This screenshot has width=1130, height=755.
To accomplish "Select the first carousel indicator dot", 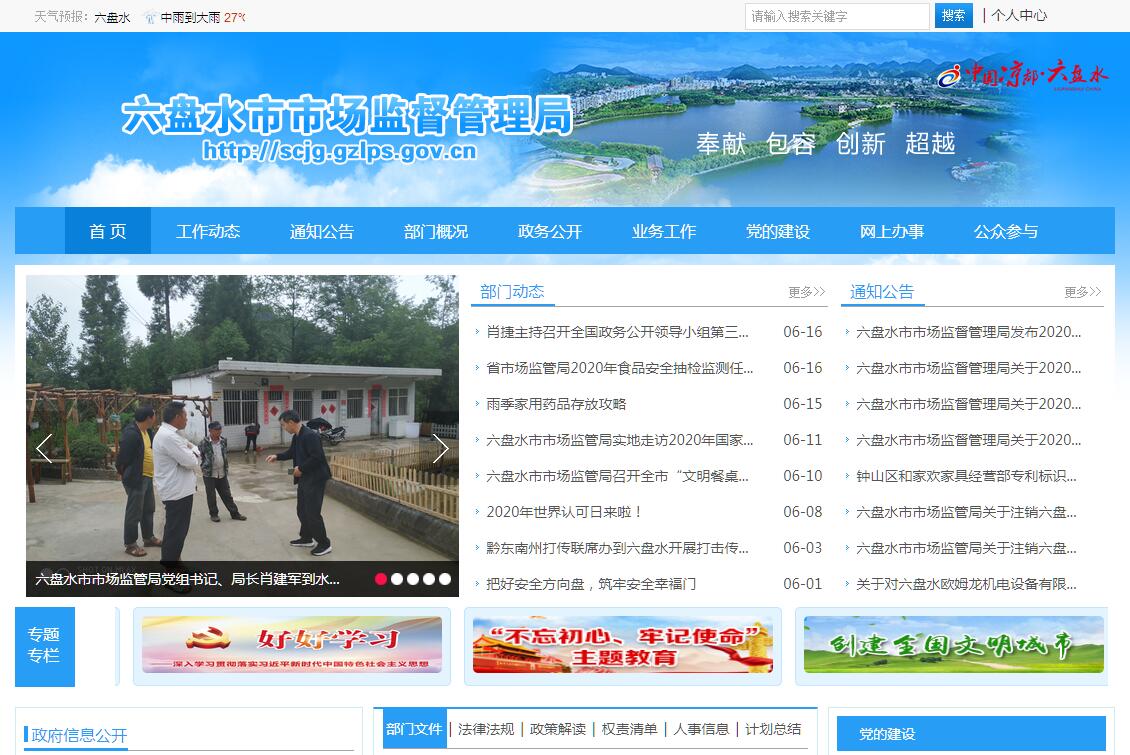I will point(381,578).
